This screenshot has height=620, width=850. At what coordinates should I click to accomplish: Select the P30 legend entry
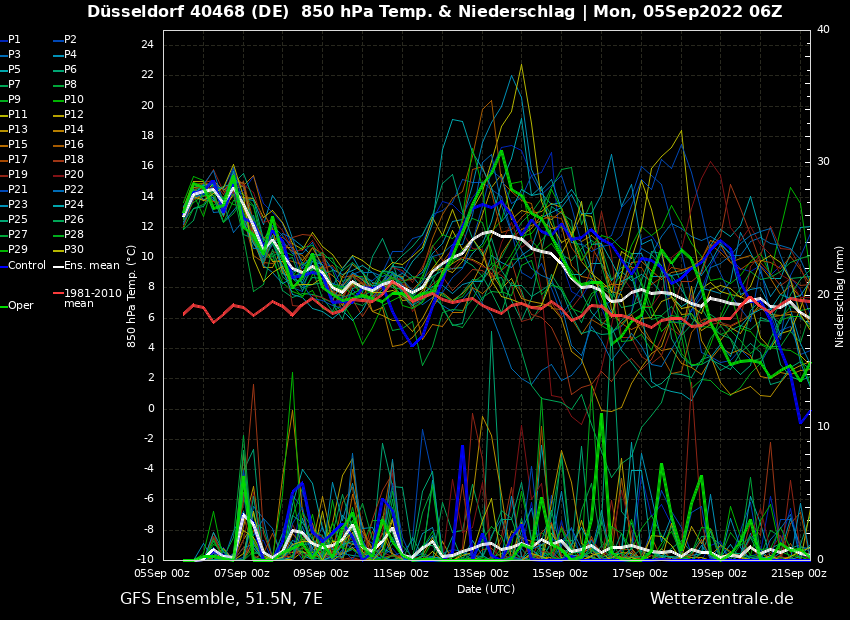74,250
